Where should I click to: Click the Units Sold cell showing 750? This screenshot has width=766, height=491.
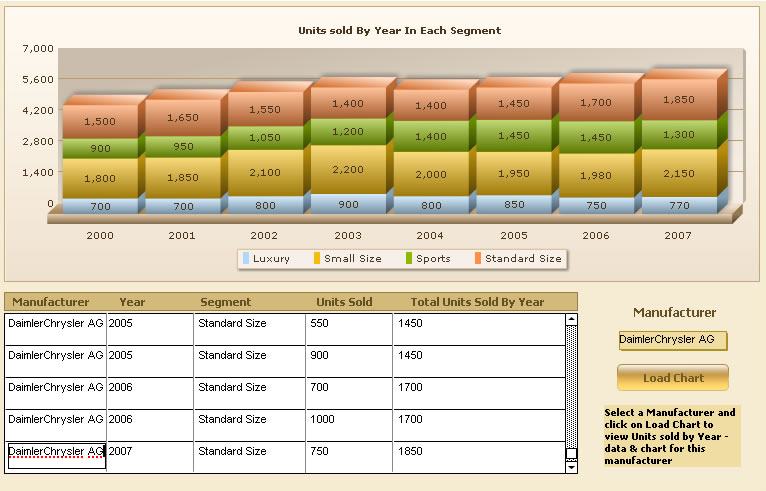[x=349, y=457]
